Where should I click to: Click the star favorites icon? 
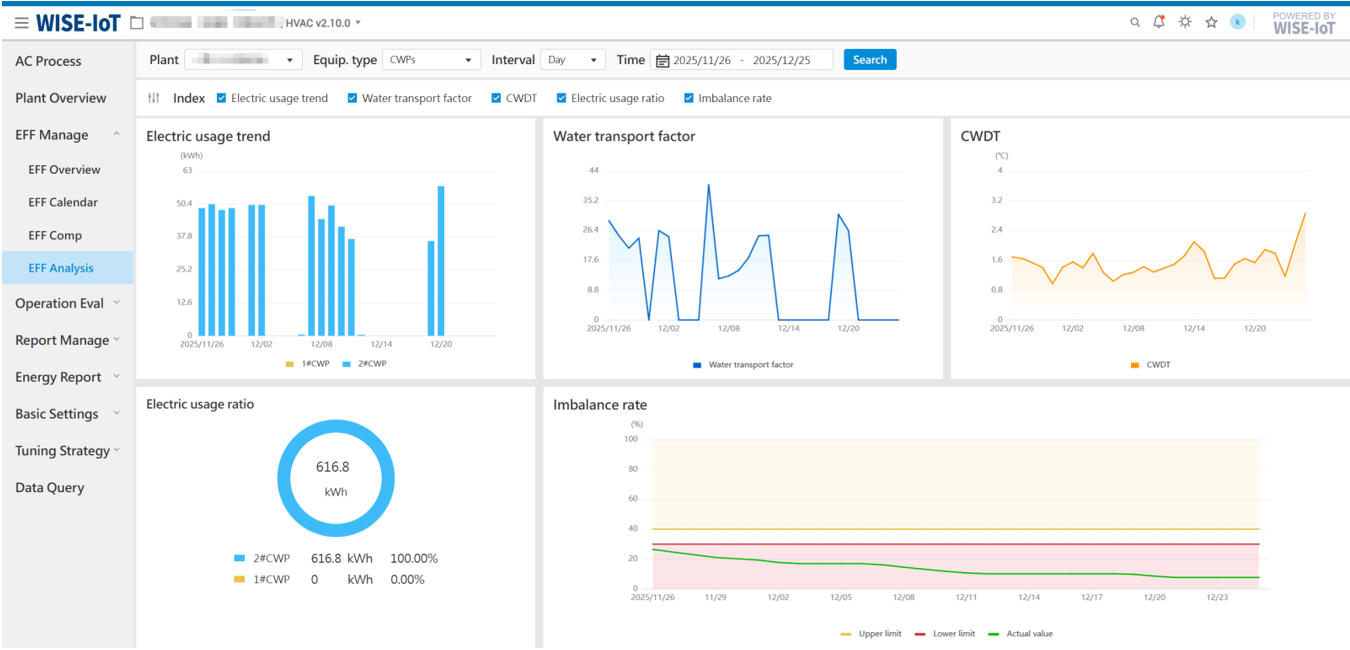(x=1211, y=22)
